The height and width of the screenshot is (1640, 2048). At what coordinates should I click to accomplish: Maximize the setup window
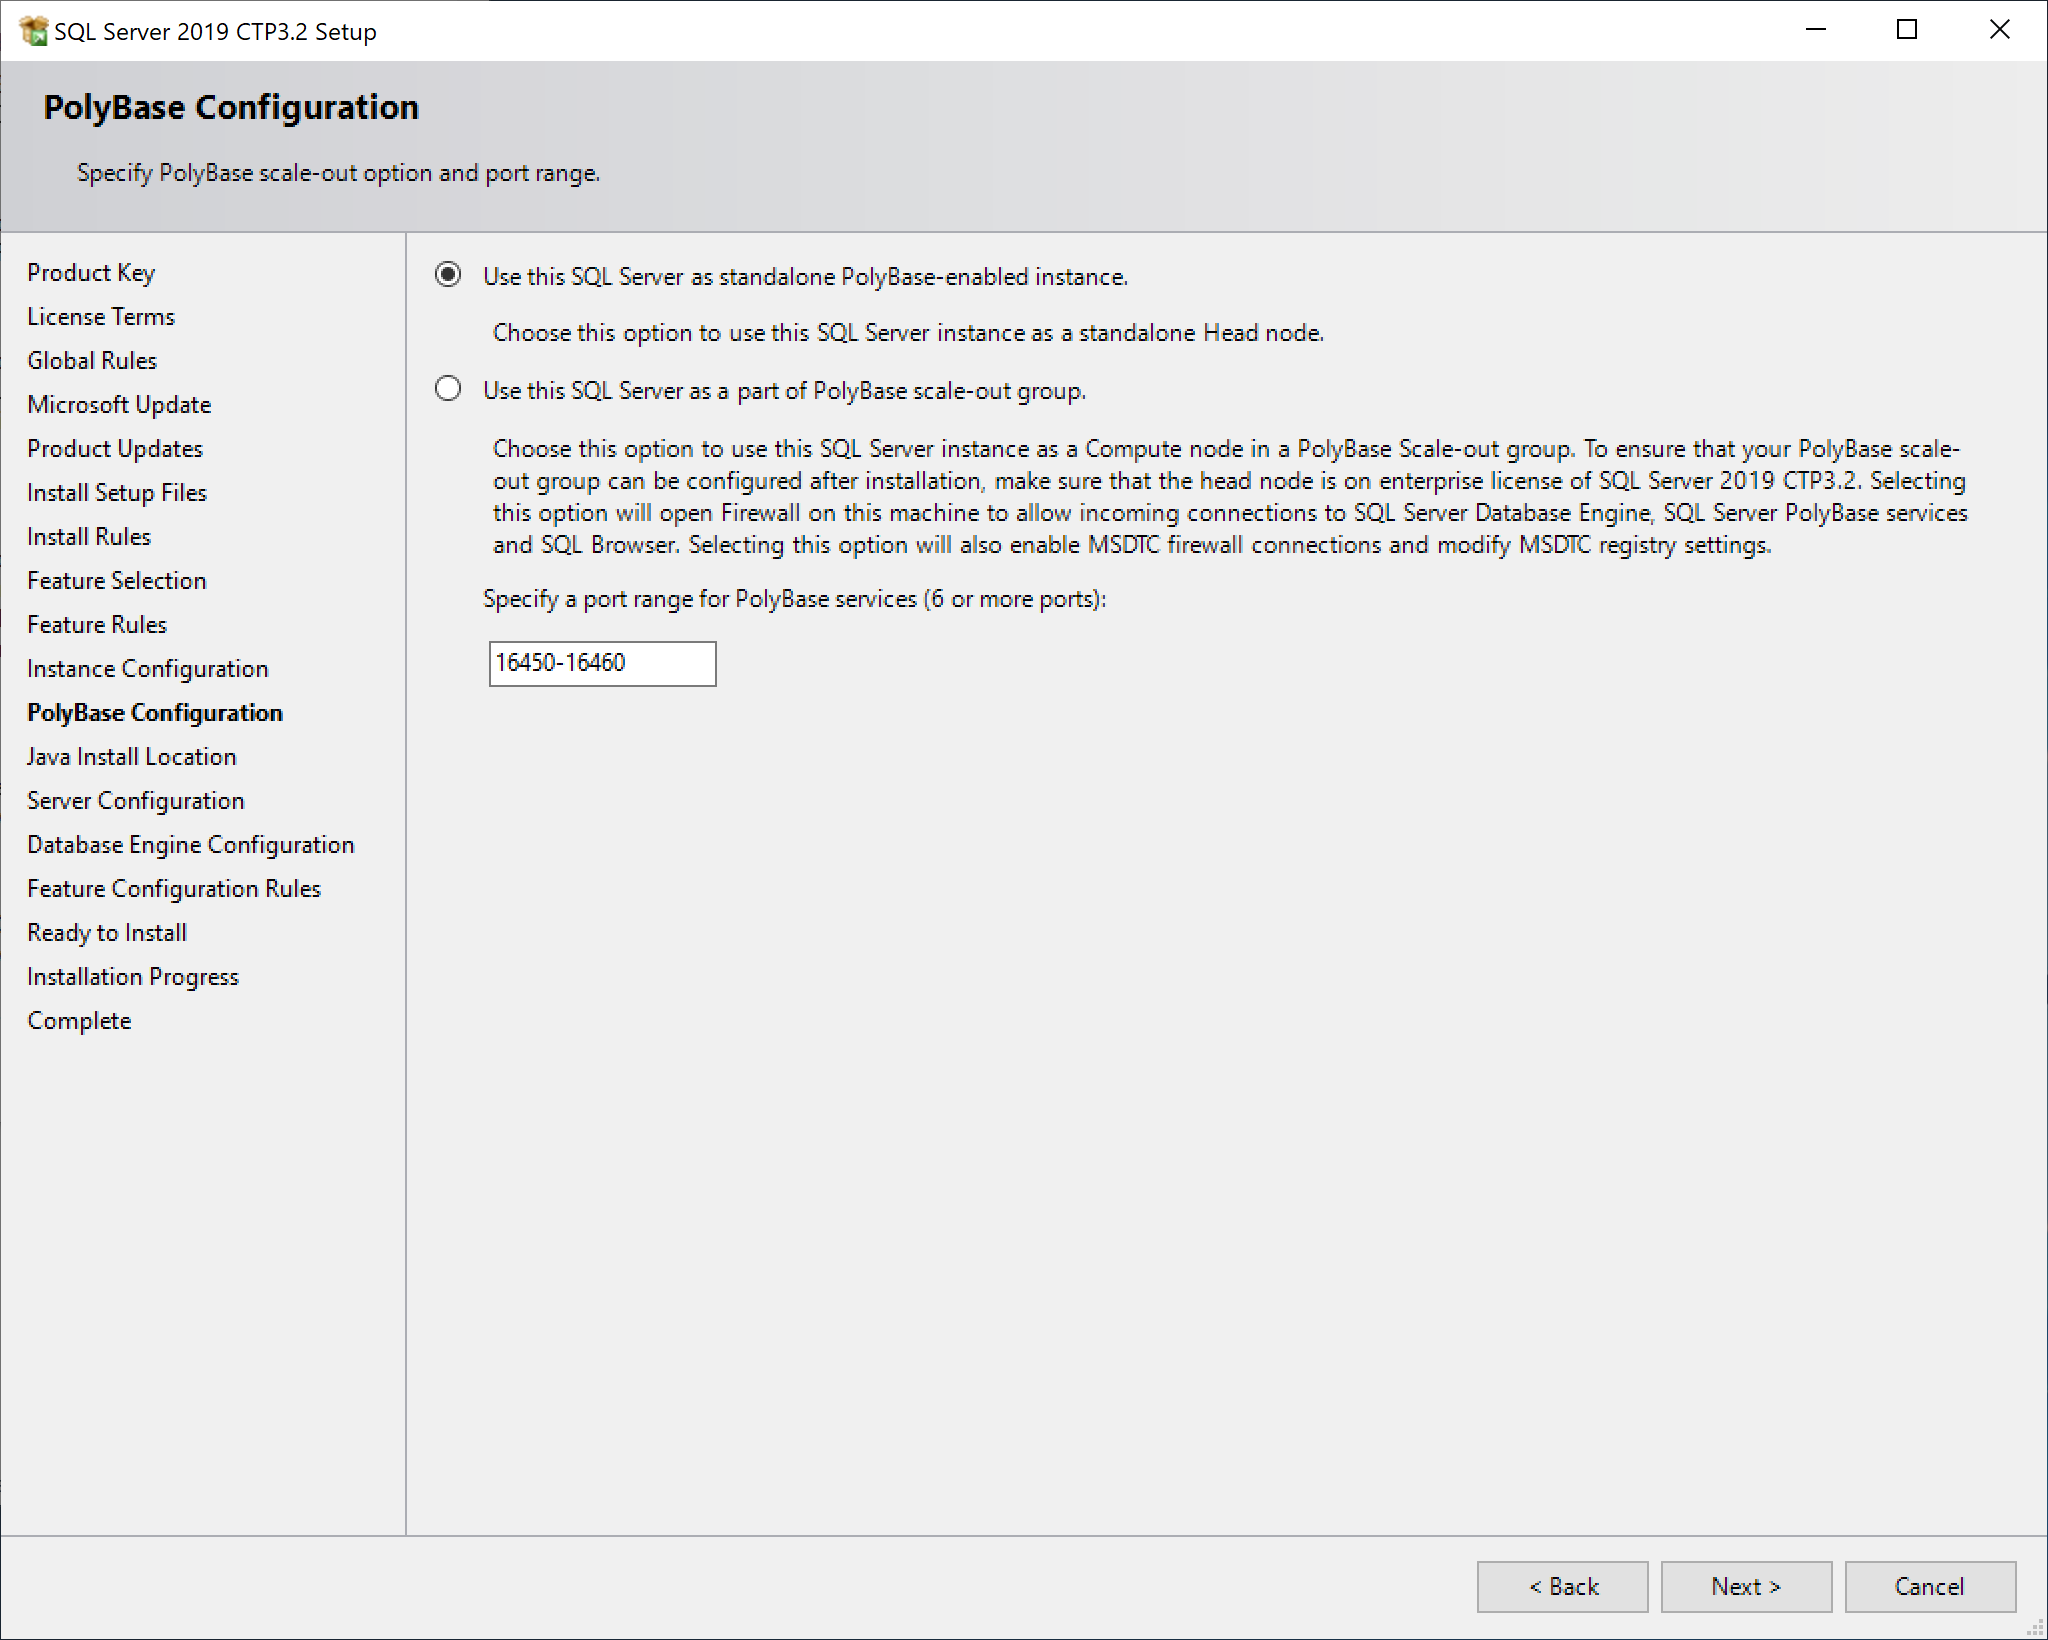[x=1907, y=30]
